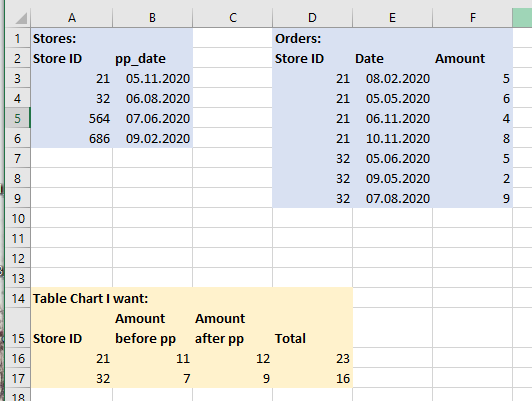Select cell with date 07.06.2020
Image resolution: width=532 pixels, height=401 pixels.
tap(152, 118)
